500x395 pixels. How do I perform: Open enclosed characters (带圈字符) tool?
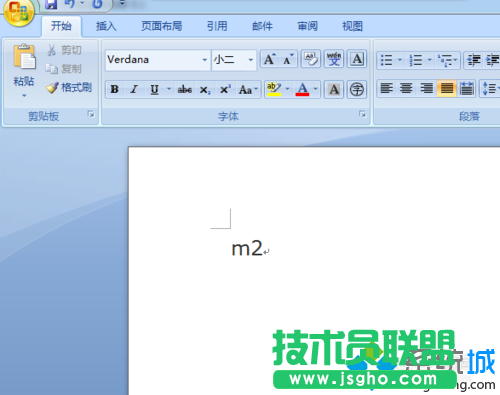click(357, 89)
